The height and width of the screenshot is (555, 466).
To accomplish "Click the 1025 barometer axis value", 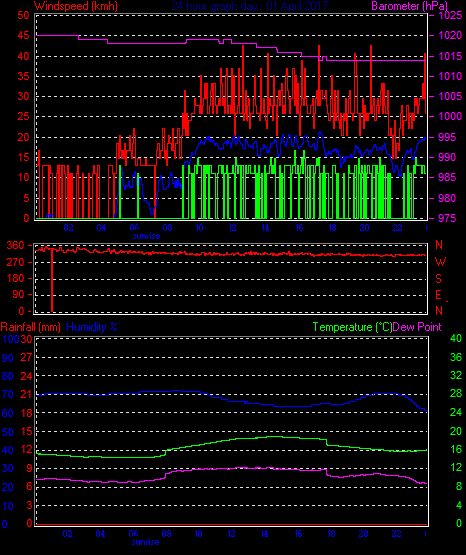I will [x=450, y=15].
